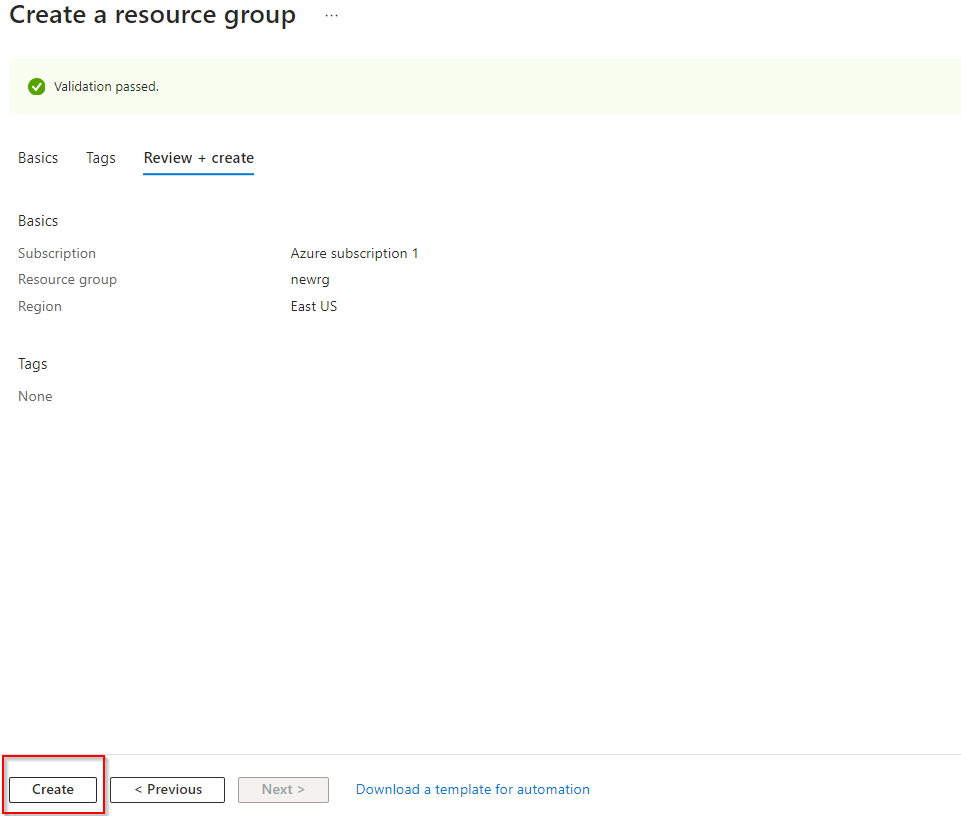Click the 'Azure subscription 1' value
Image resolution: width=961 pixels, height=816 pixels.
coord(354,253)
